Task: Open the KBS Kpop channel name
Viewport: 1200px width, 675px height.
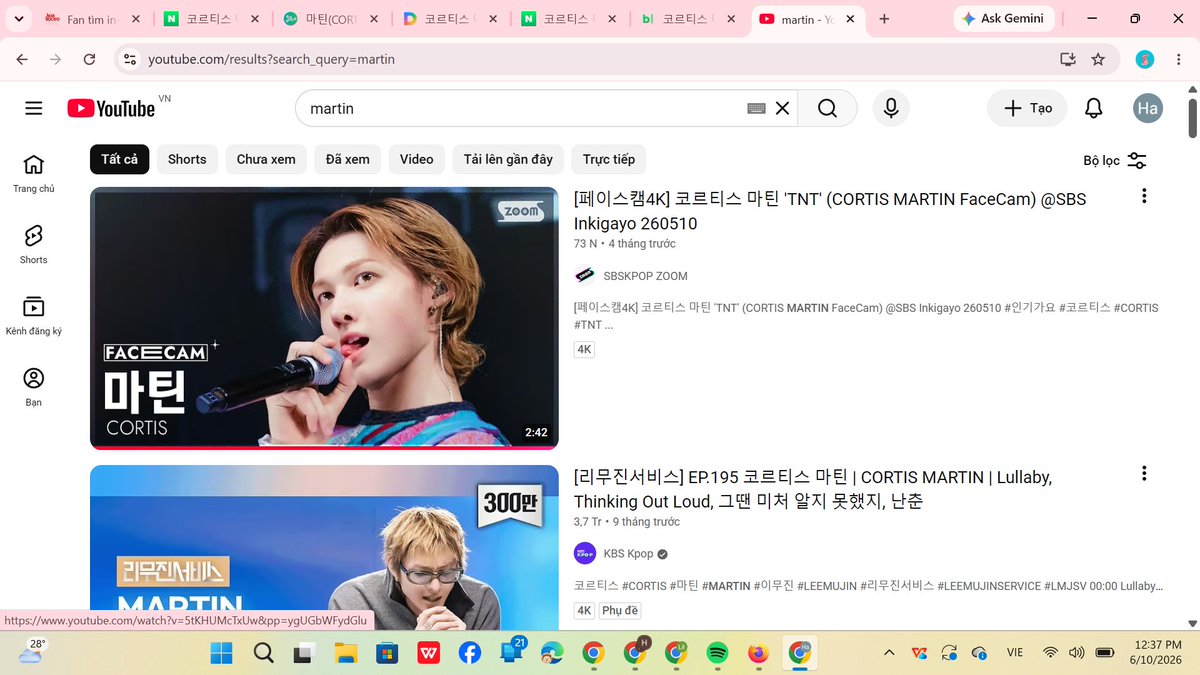Action: click(628, 554)
